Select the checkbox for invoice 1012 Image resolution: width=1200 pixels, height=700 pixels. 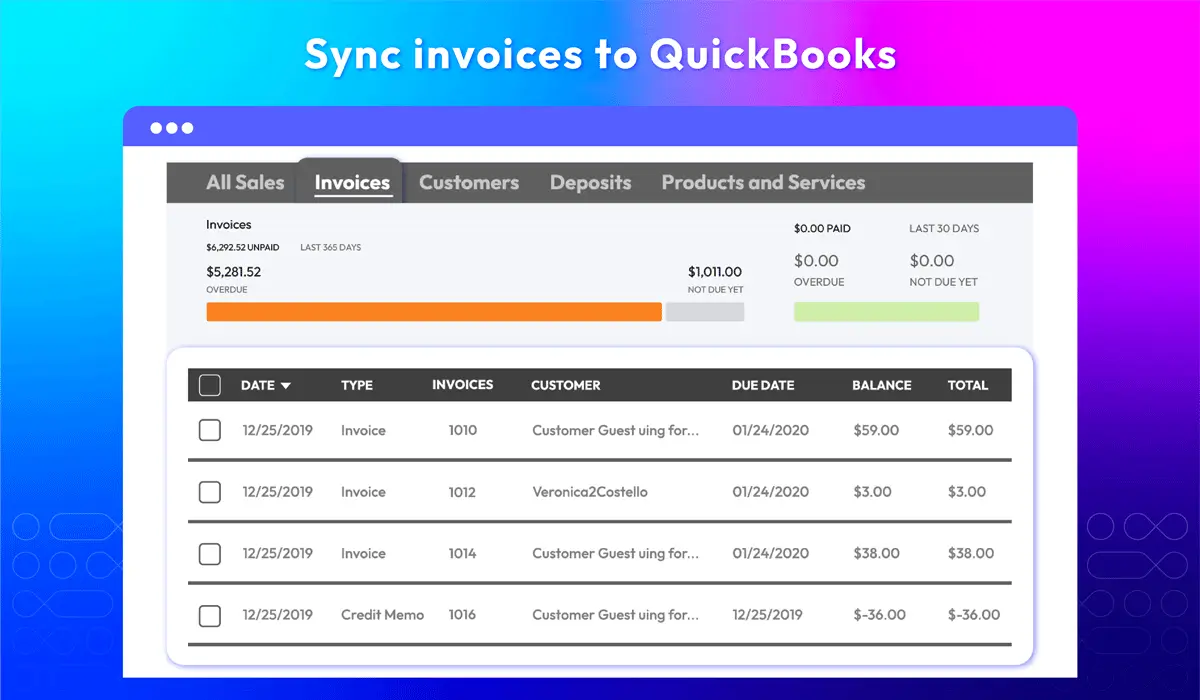click(x=210, y=492)
